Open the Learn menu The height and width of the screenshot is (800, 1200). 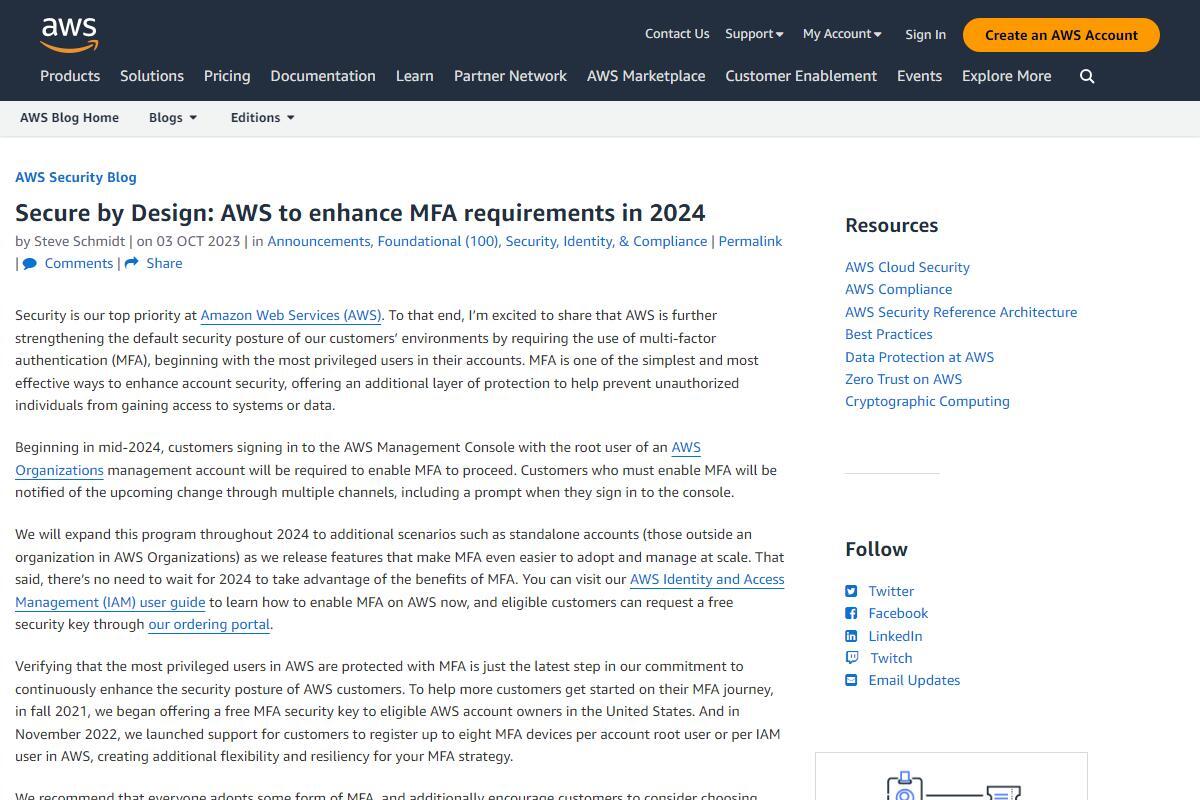click(x=415, y=76)
